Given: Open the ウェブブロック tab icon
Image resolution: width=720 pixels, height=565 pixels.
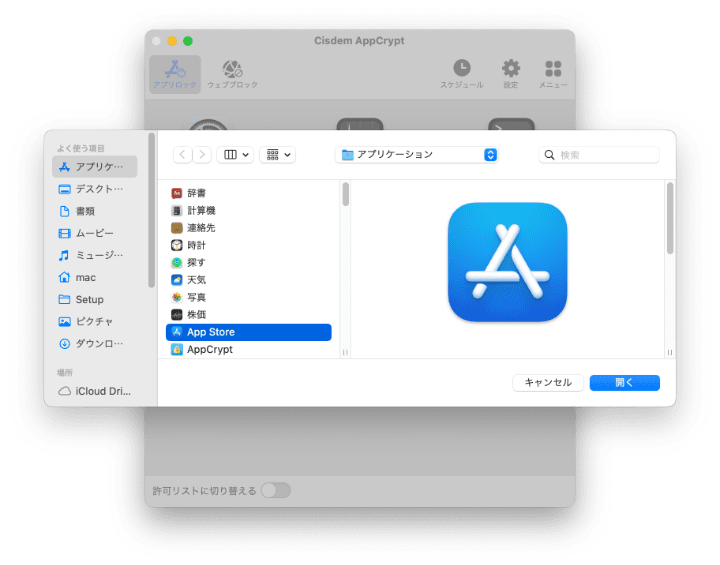Looking at the screenshot, I should [x=232, y=72].
